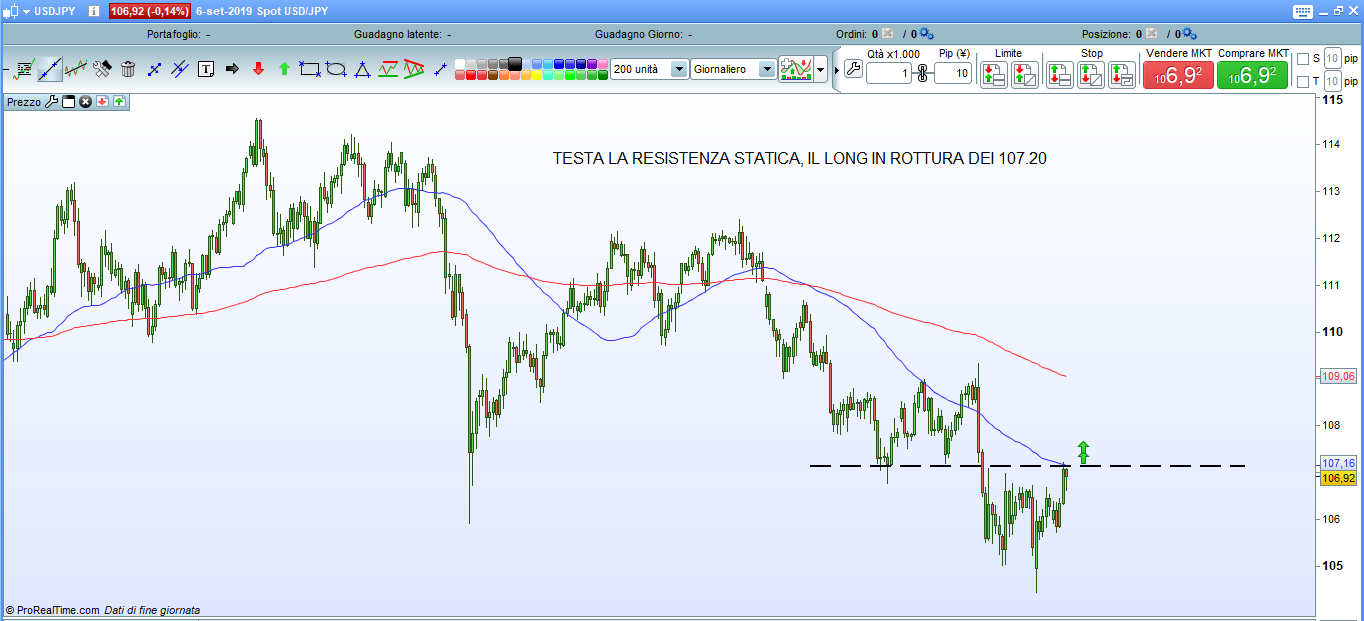This screenshot has width=1364, height=621.
Task: Select the text annotation tool
Action: click(206, 69)
